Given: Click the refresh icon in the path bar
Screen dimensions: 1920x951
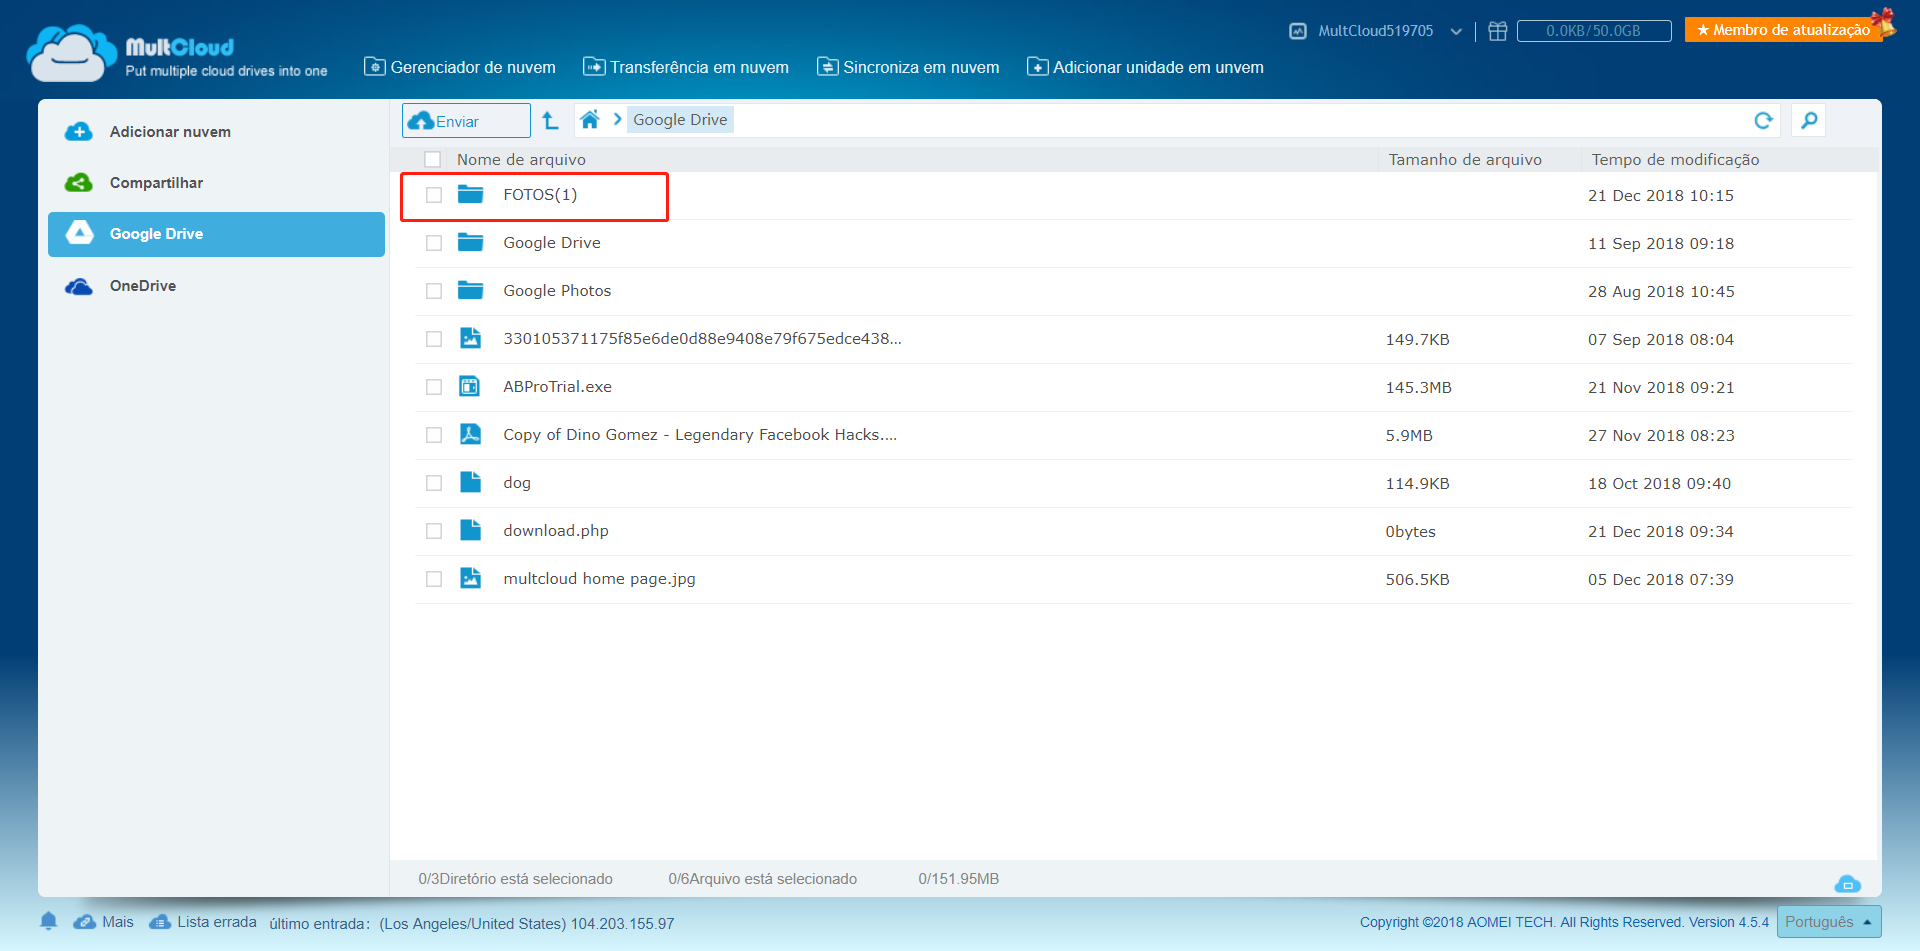Looking at the screenshot, I should click(1763, 121).
